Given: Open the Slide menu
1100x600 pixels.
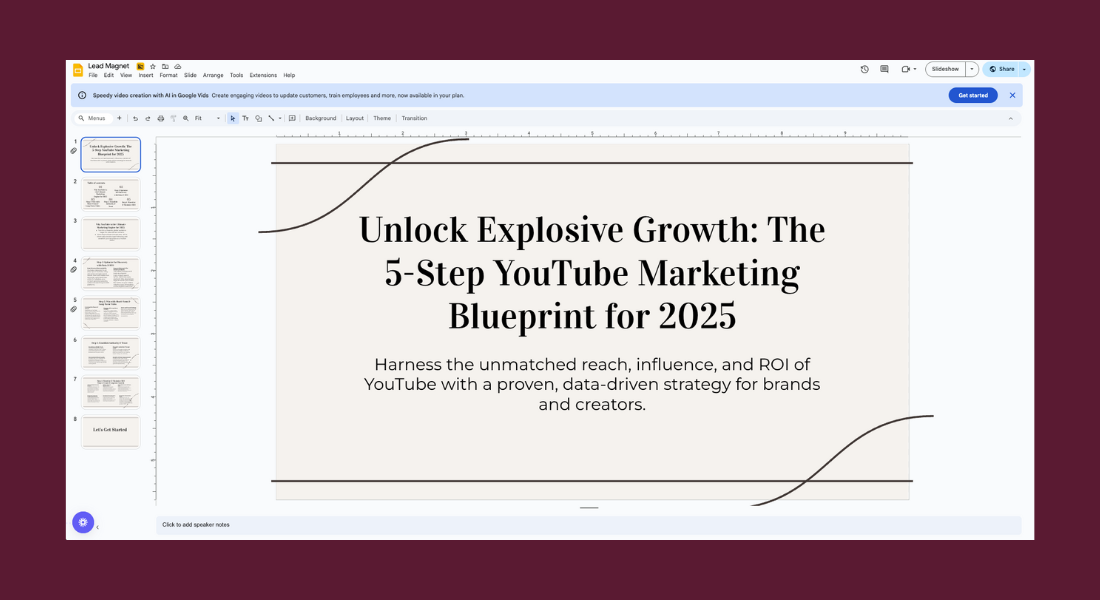Looking at the screenshot, I should (x=190, y=75).
